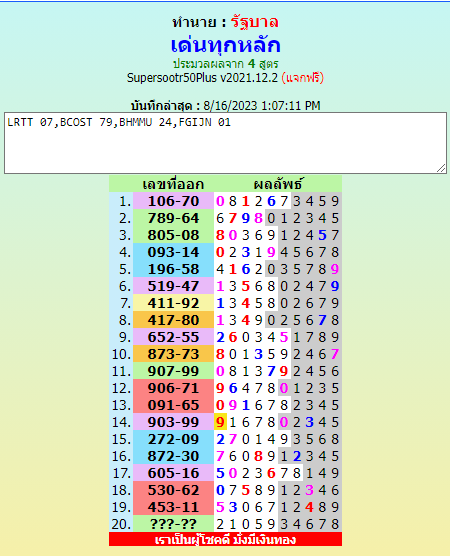Select the '453-11' cell in row 19
This screenshot has width=450, height=556.
(173, 507)
